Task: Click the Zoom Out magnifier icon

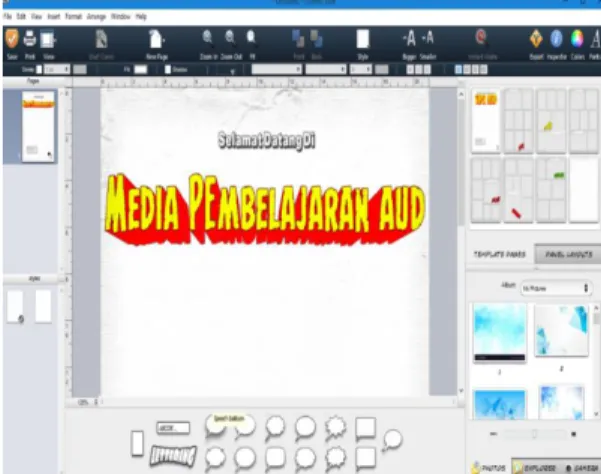Action: pos(230,38)
